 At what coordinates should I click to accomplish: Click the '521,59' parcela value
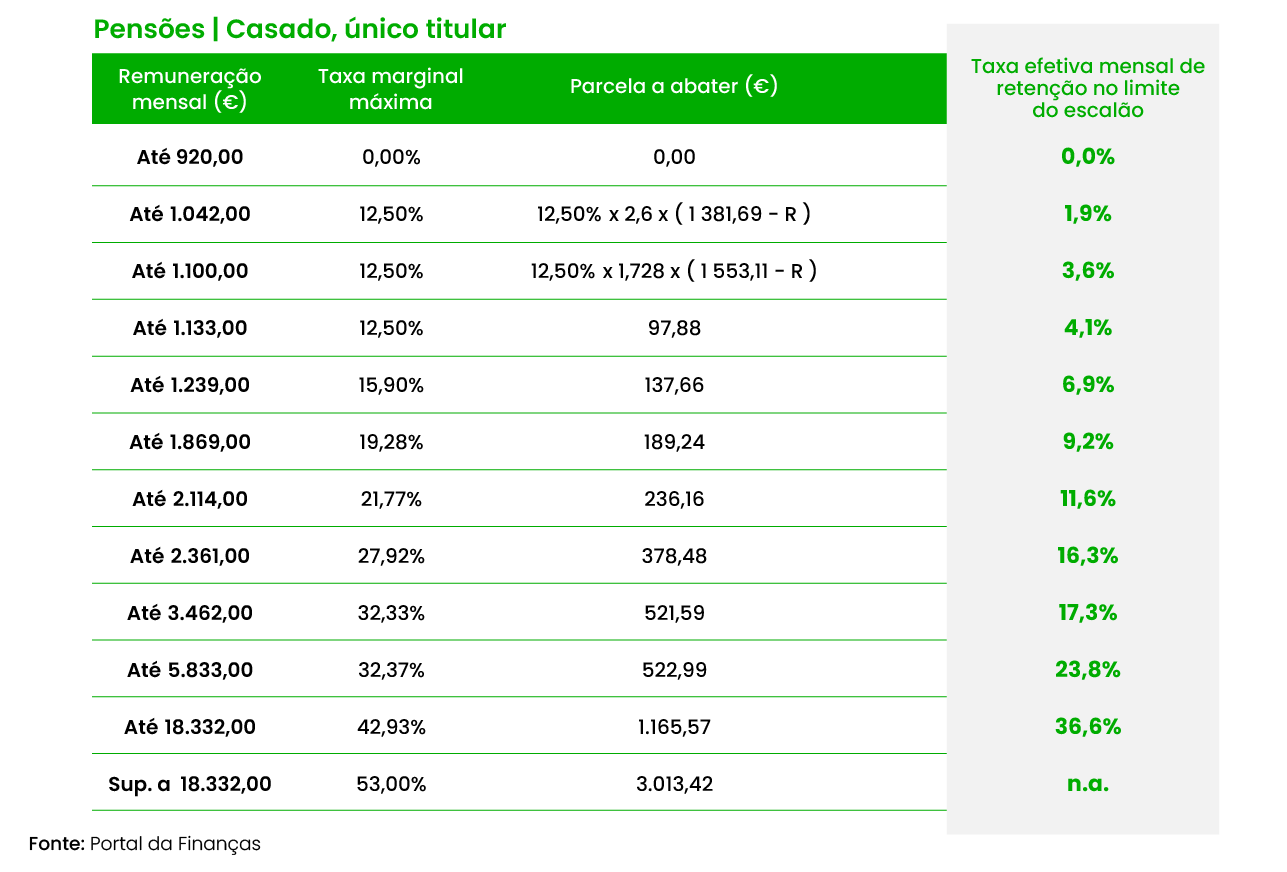pos(674,613)
